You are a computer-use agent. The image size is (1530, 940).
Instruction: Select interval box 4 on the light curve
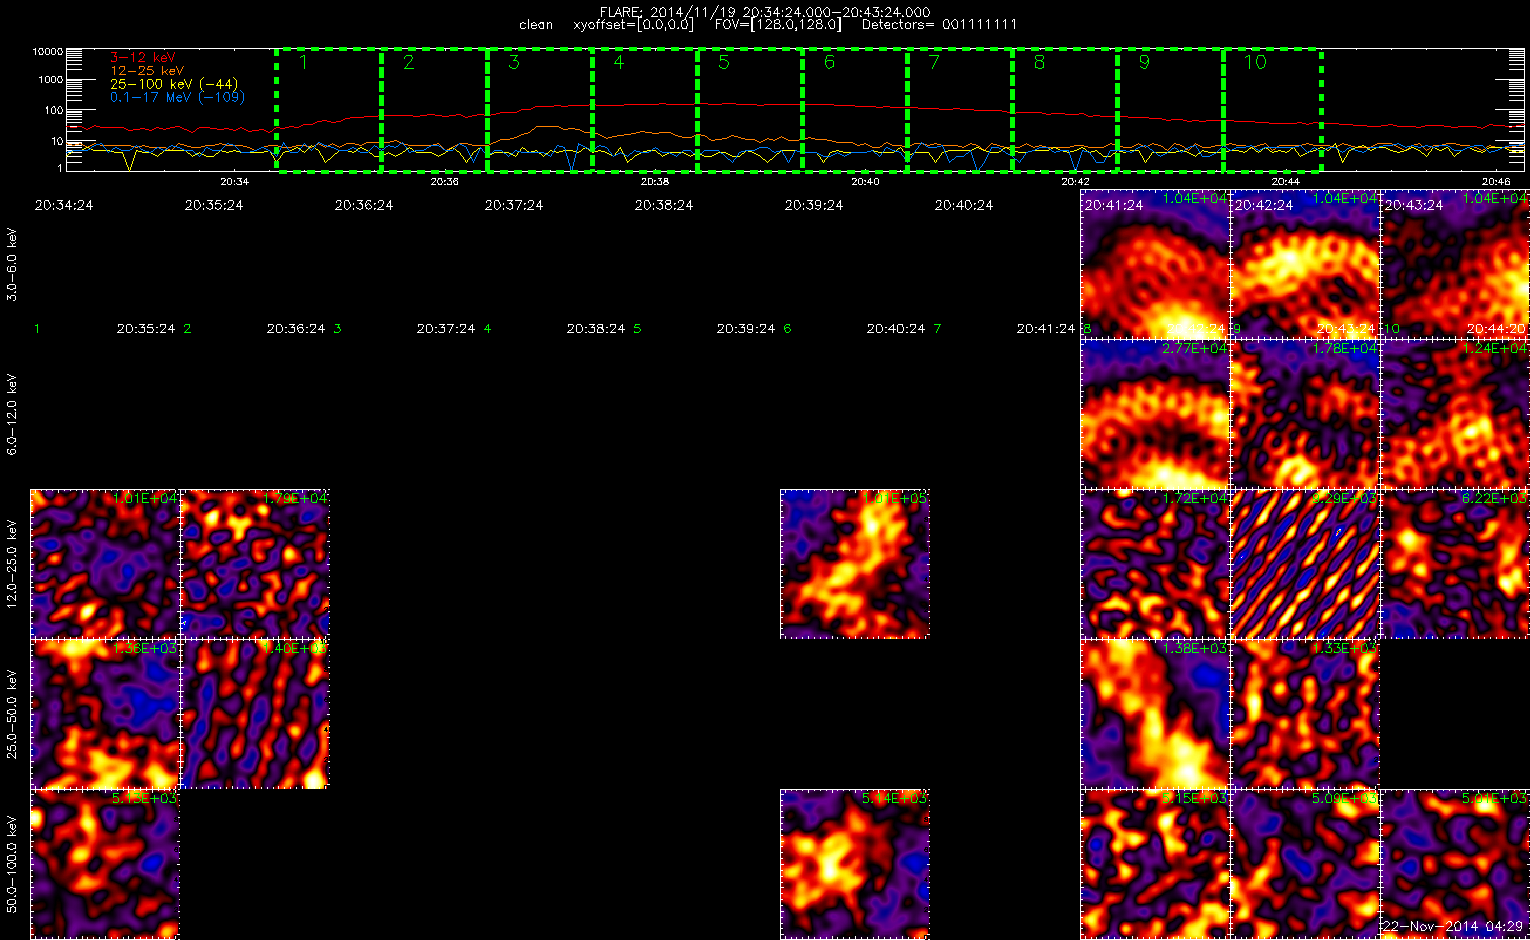coord(644,110)
